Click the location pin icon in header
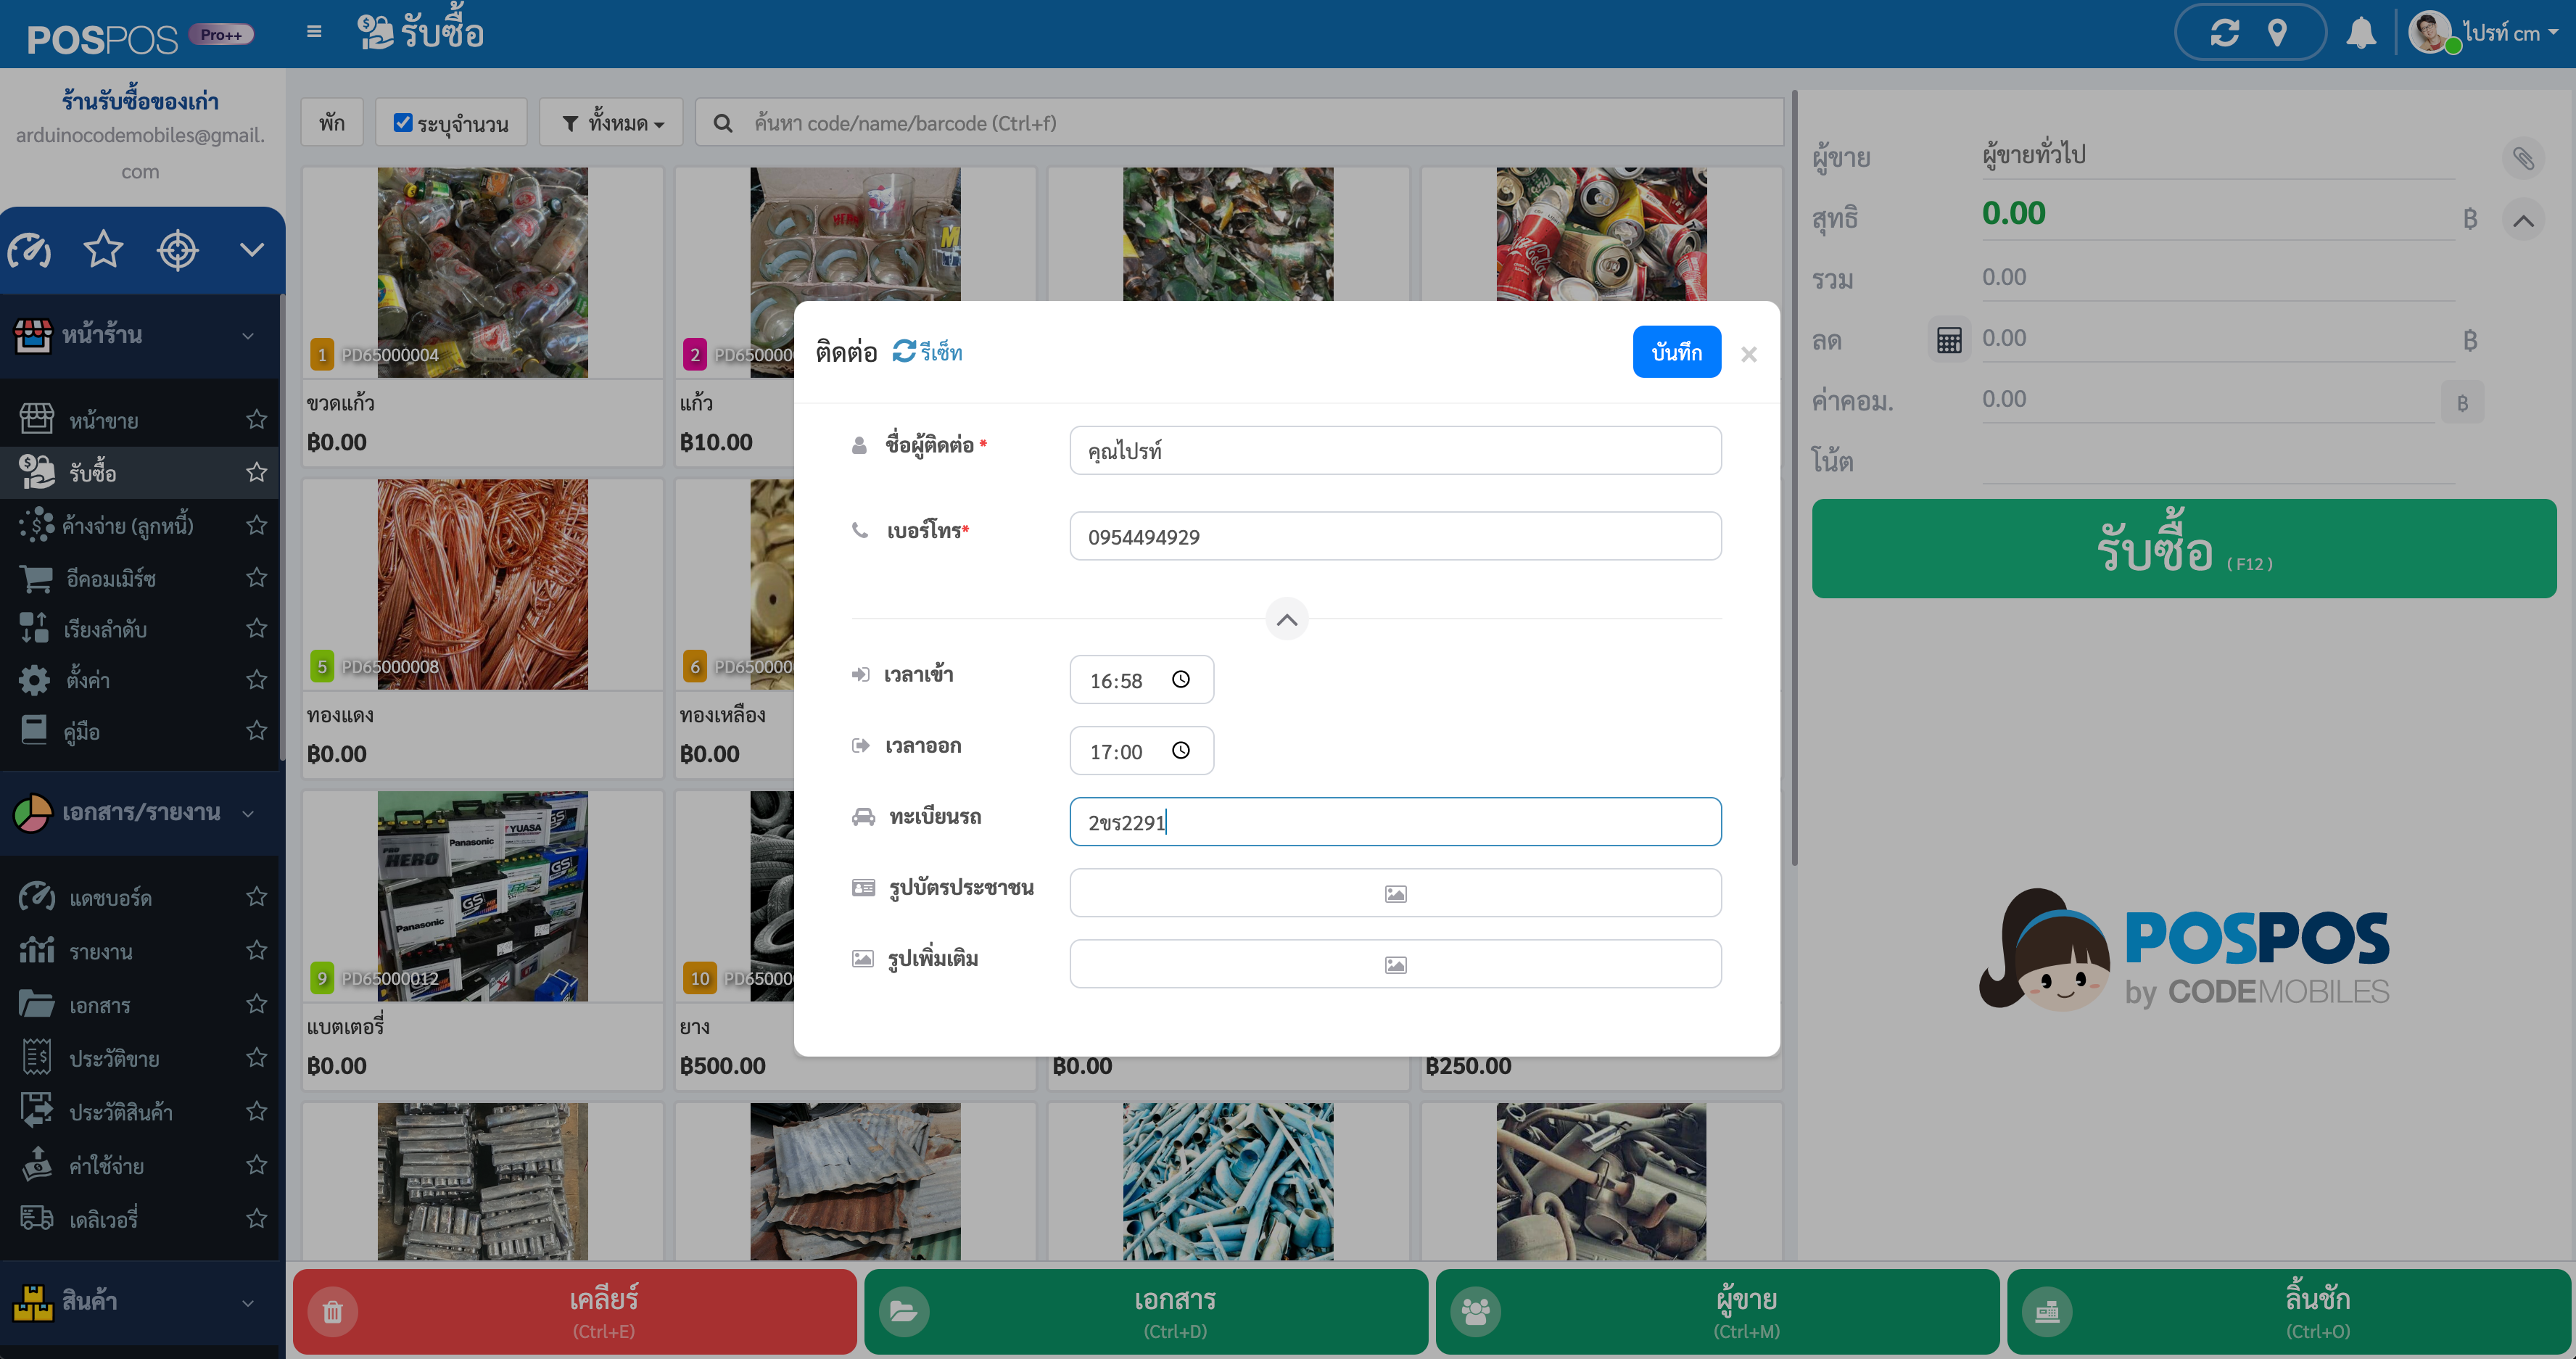The image size is (2576, 1359). 2277,33
